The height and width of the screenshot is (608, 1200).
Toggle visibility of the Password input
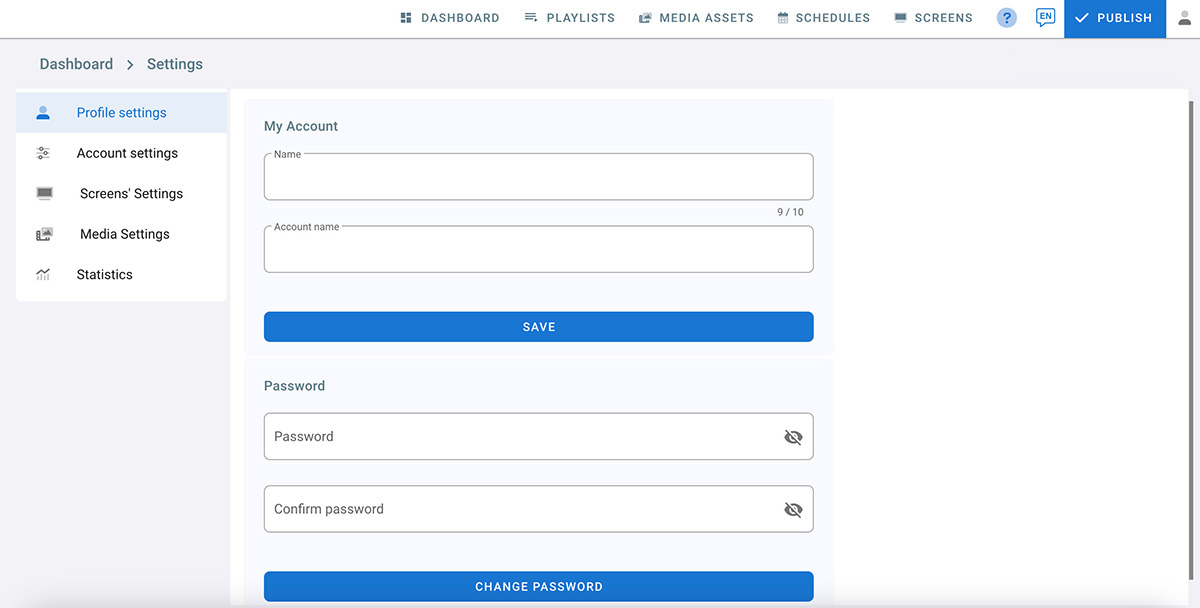point(793,436)
